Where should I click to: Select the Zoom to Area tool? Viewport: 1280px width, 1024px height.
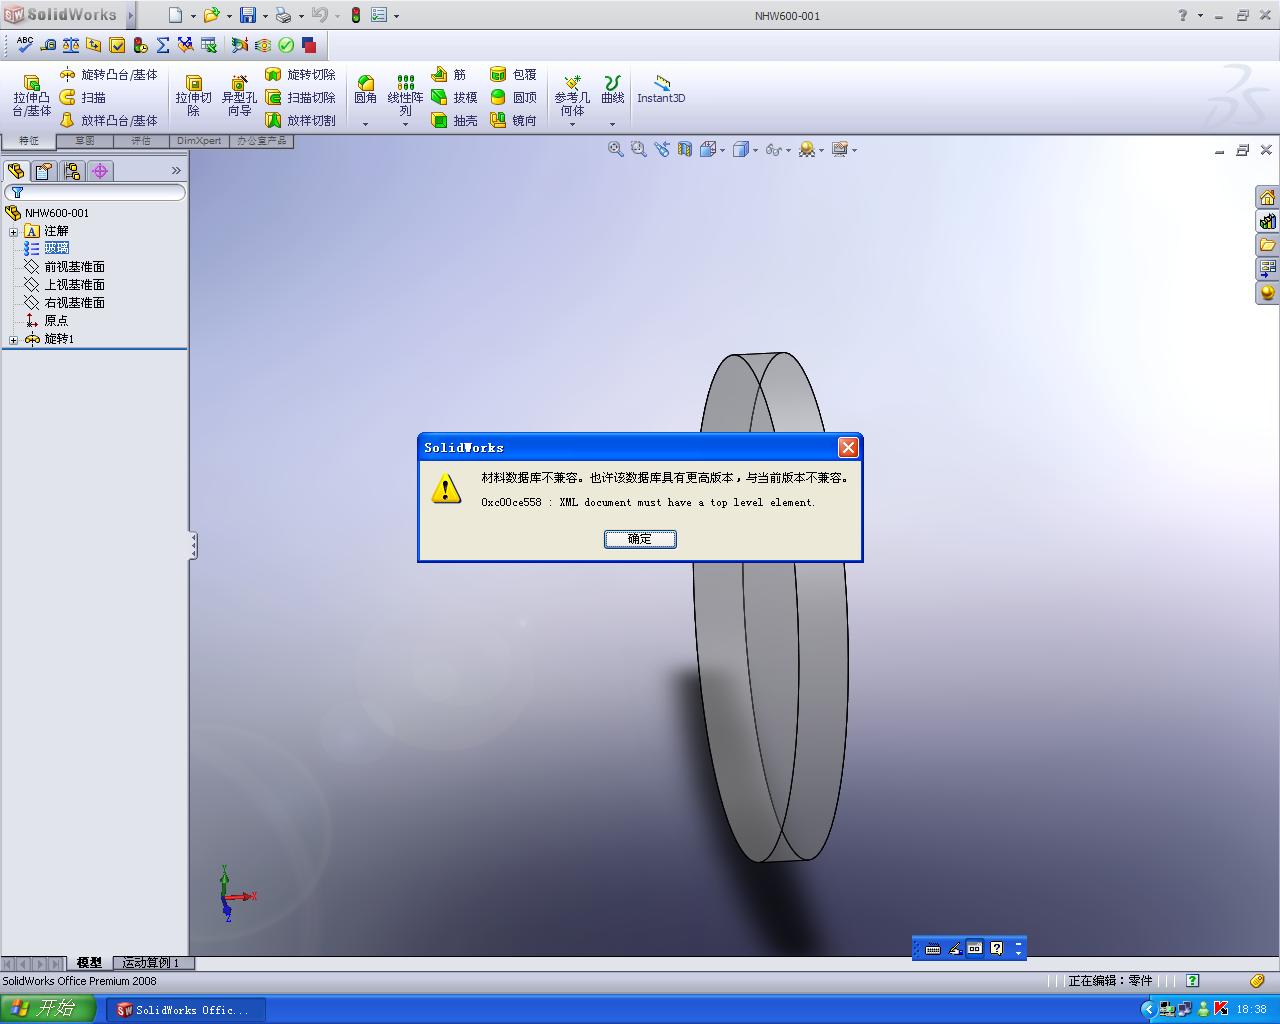[x=639, y=150]
